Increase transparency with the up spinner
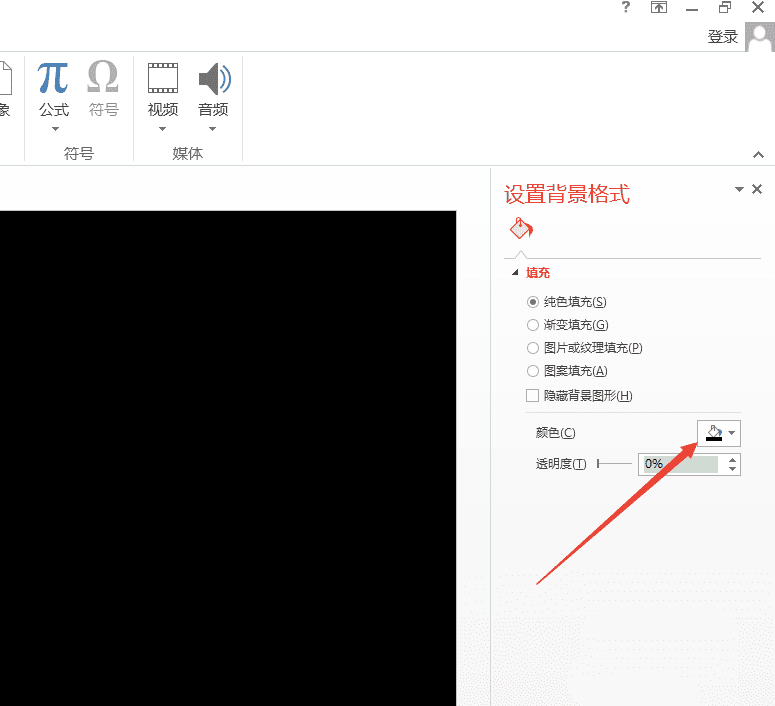 (732, 460)
